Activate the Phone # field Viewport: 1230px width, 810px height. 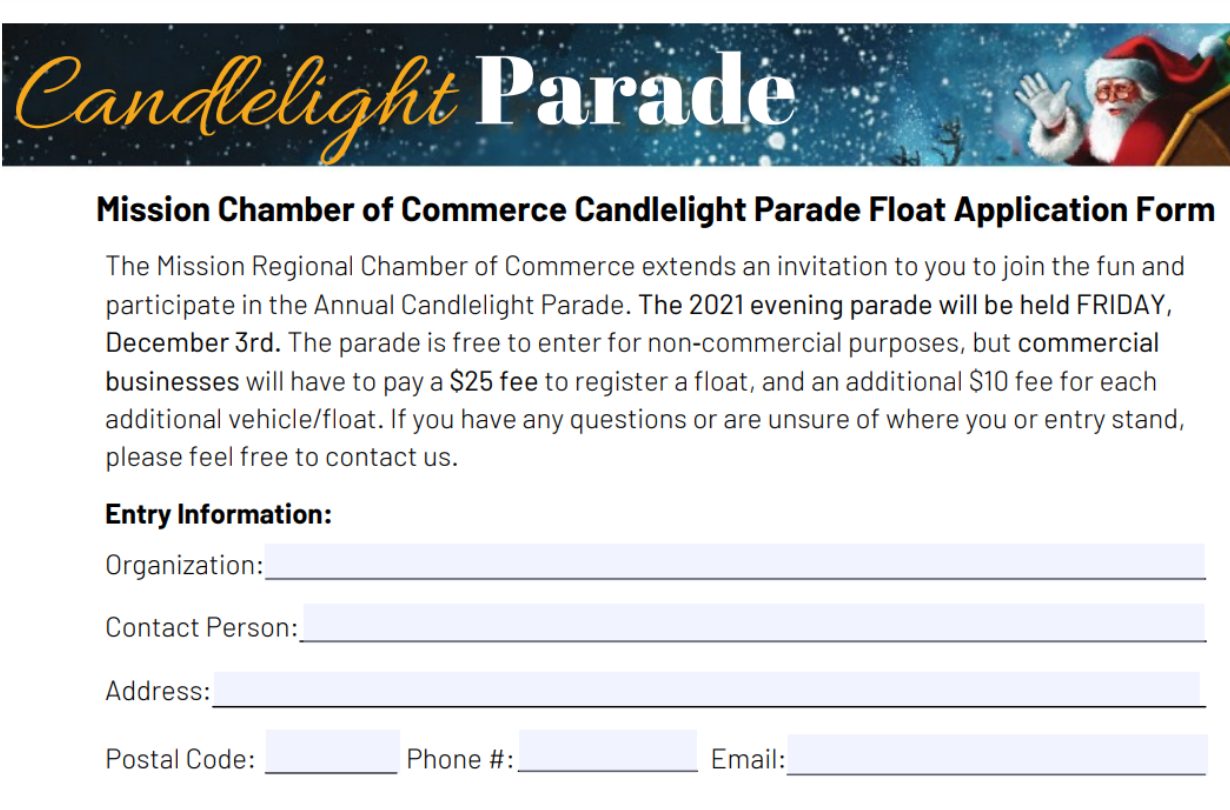608,750
